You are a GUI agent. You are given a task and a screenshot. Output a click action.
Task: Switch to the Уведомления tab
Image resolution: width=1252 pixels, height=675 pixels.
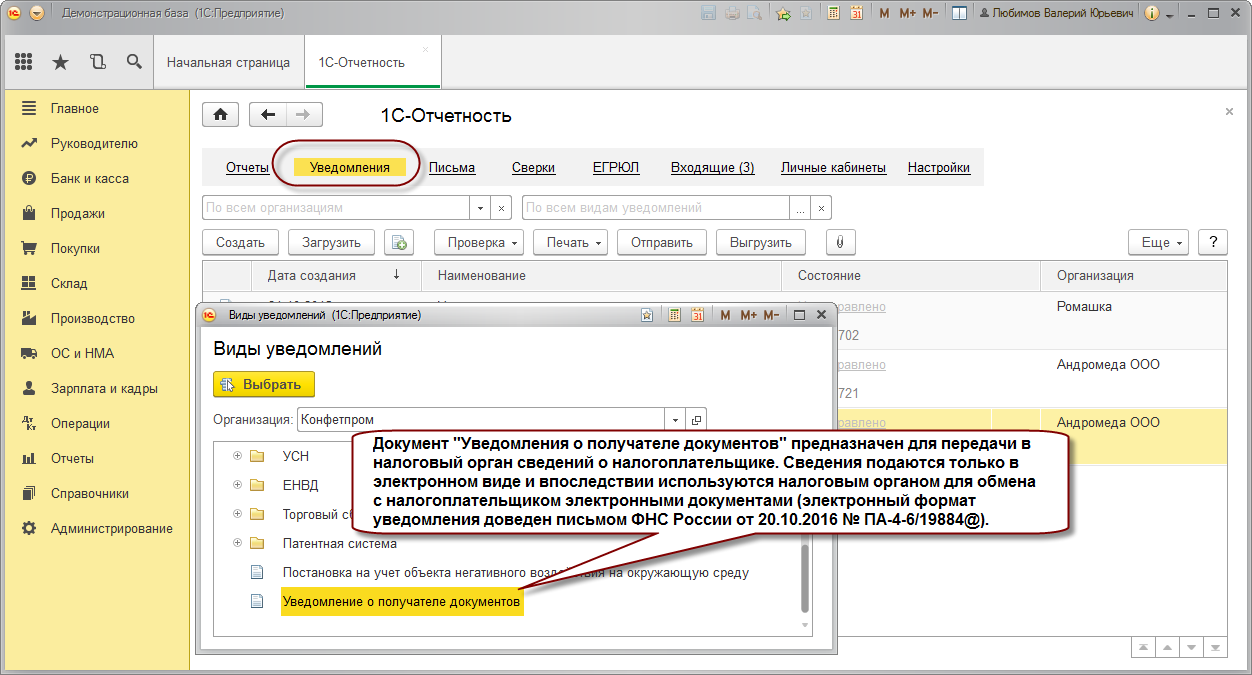coord(349,167)
